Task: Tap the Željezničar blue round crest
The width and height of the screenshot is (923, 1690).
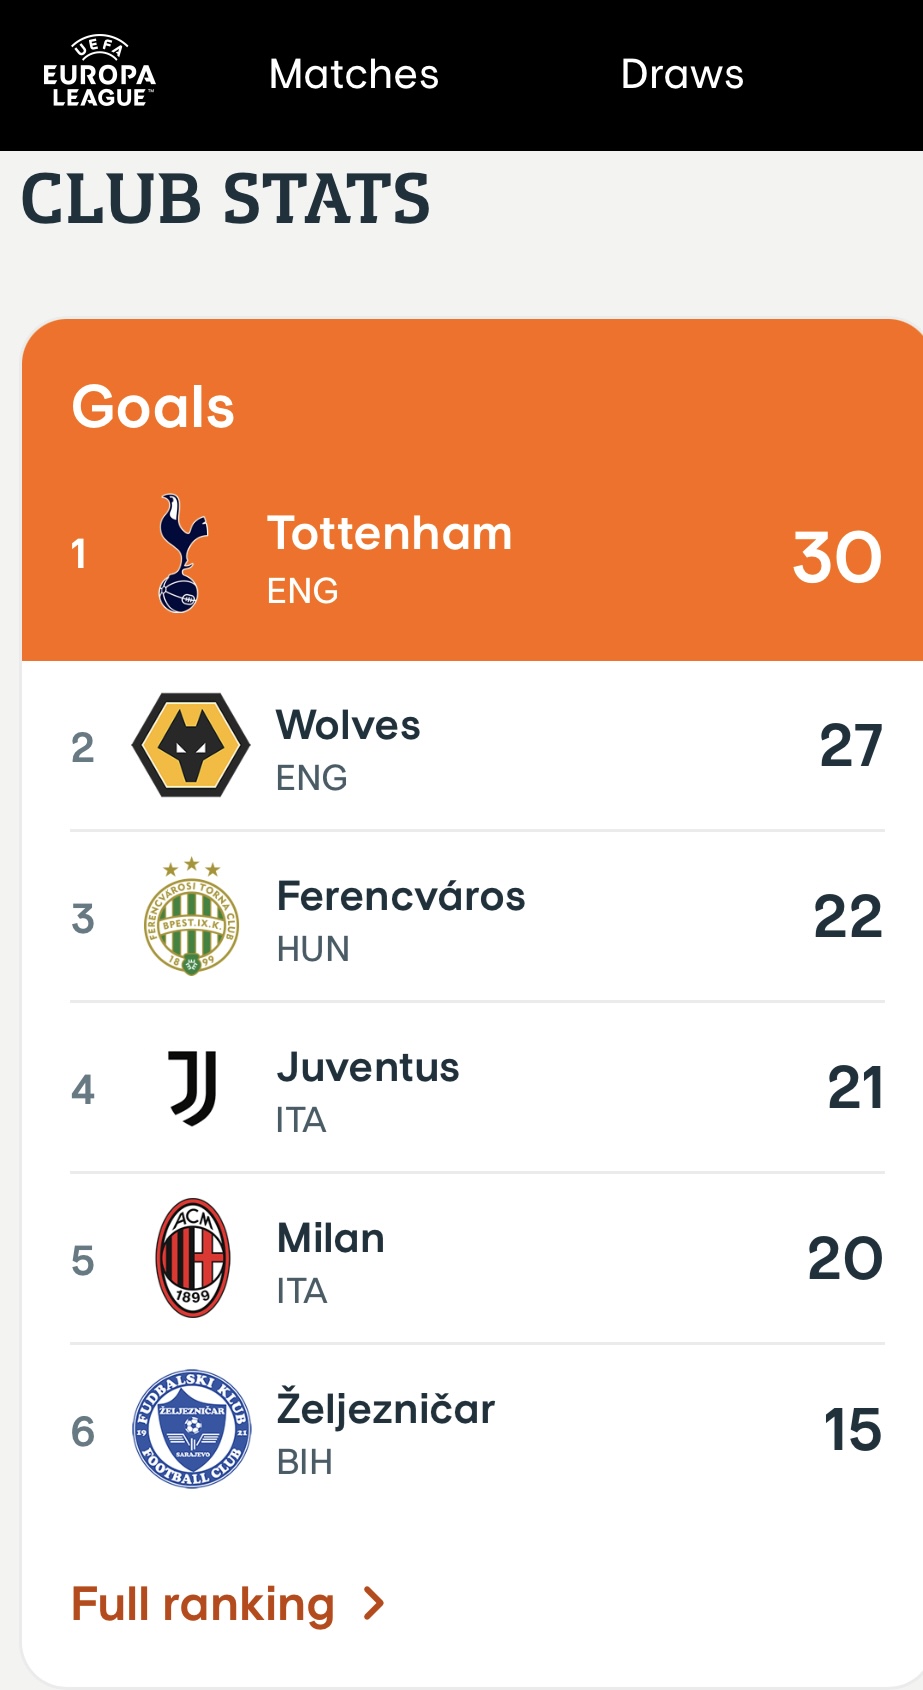Action: click(191, 1429)
